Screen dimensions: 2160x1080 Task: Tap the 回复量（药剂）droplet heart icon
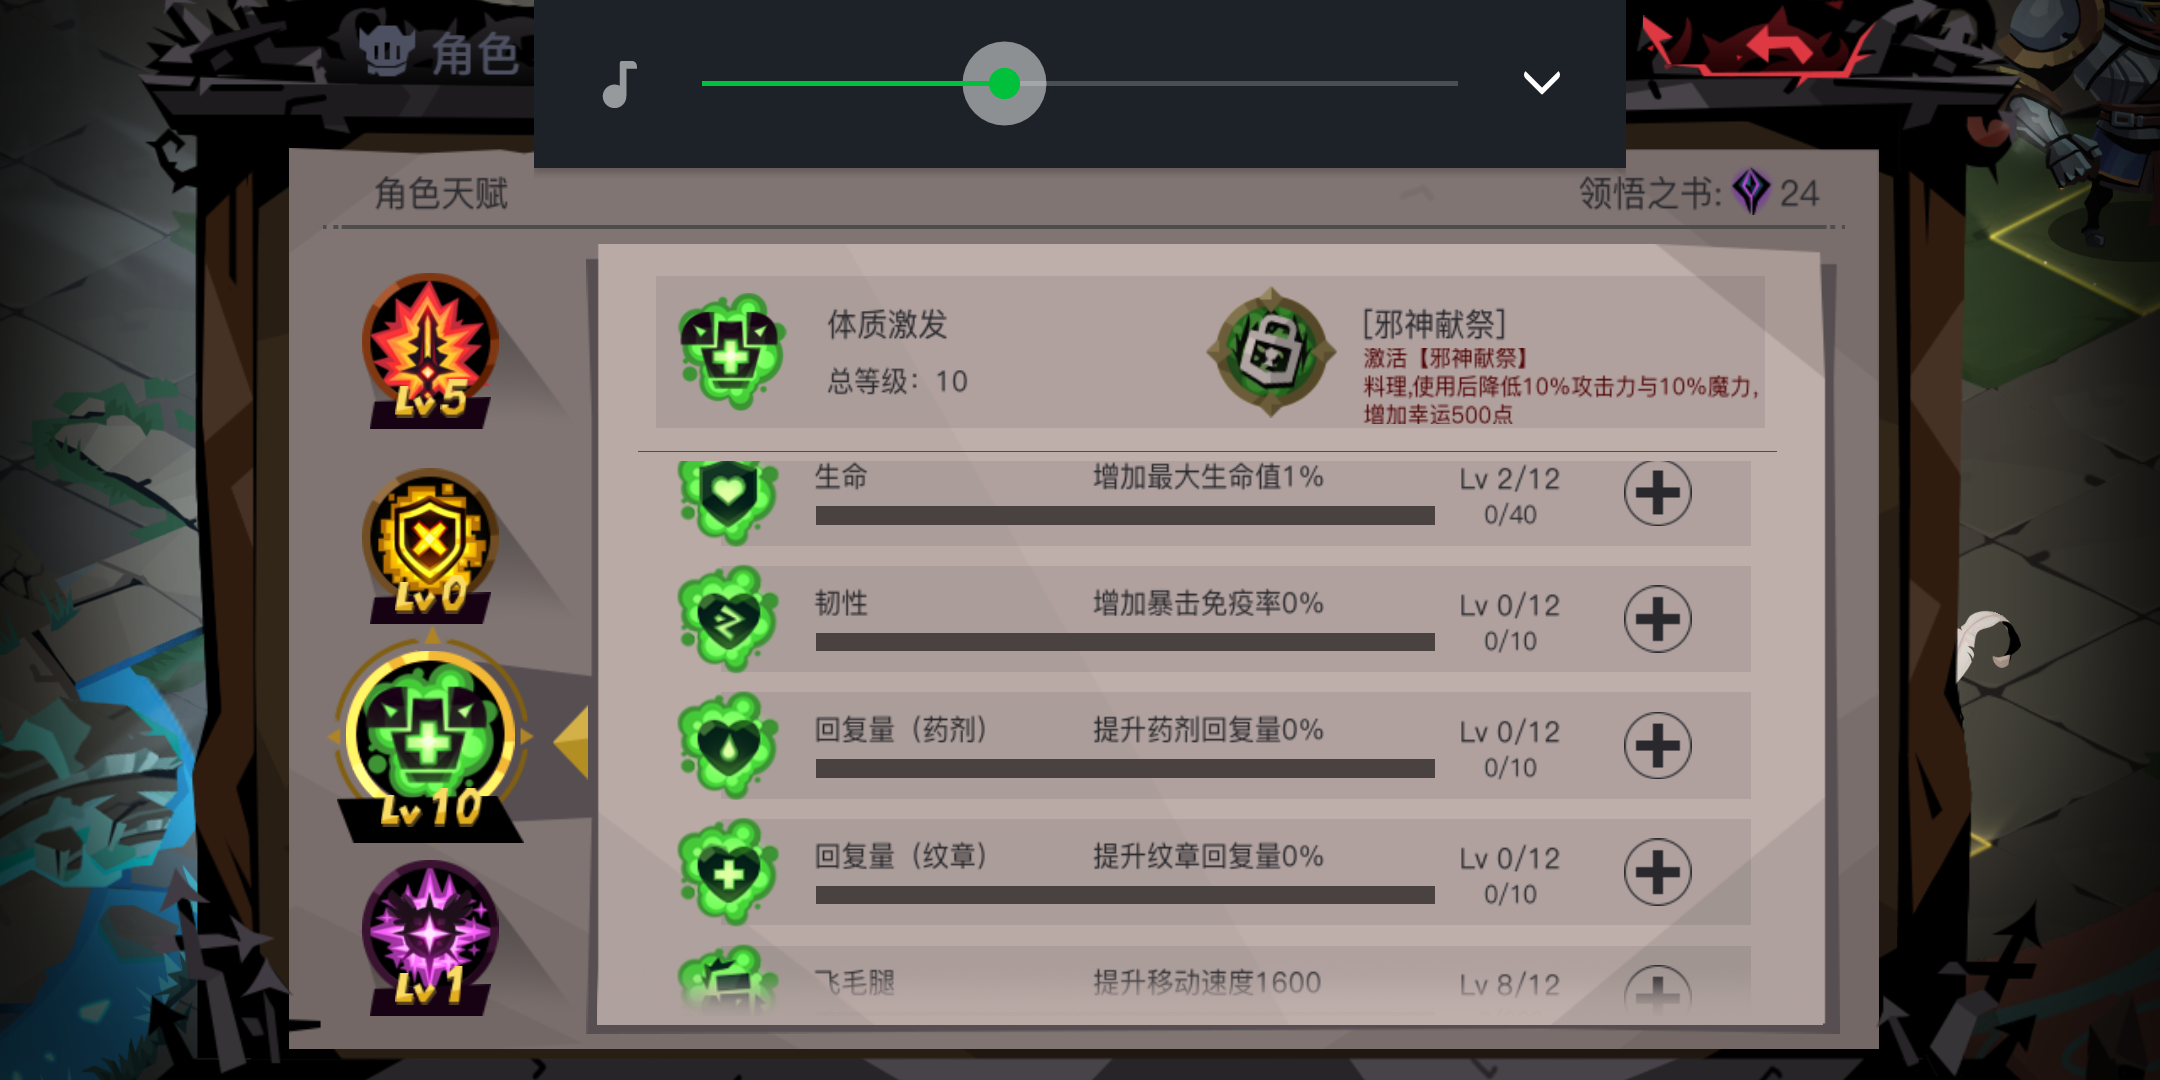pos(728,745)
